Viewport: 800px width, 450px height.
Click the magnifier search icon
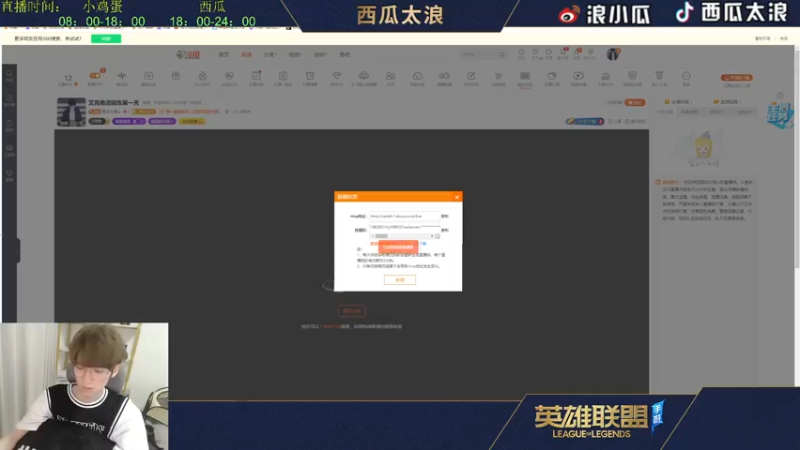tap(503, 54)
